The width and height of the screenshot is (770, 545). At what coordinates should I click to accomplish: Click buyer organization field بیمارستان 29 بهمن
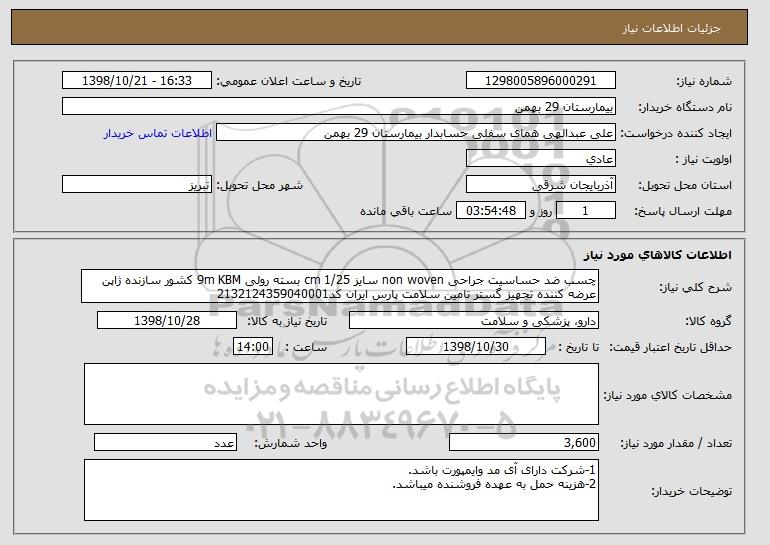click(x=339, y=107)
